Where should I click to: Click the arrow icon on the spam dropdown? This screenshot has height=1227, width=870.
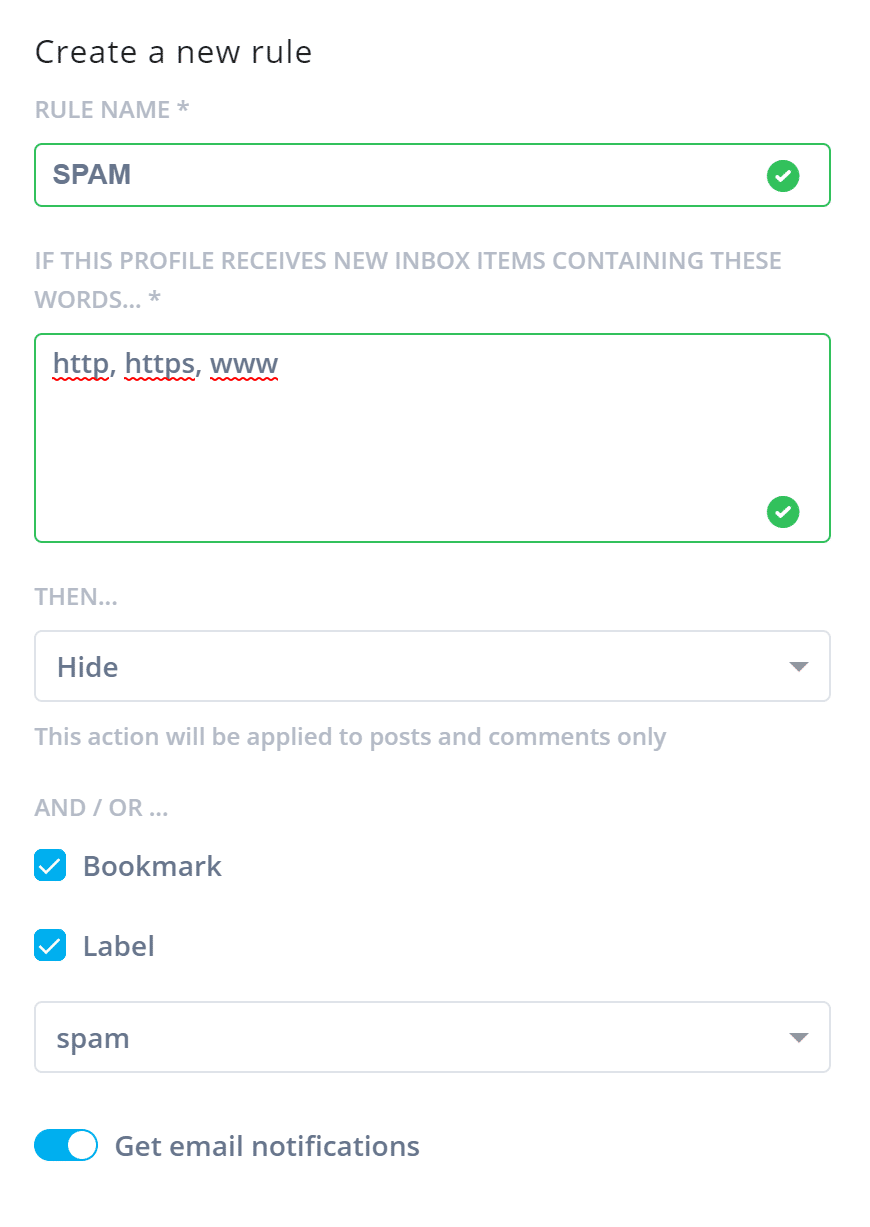798,1038
